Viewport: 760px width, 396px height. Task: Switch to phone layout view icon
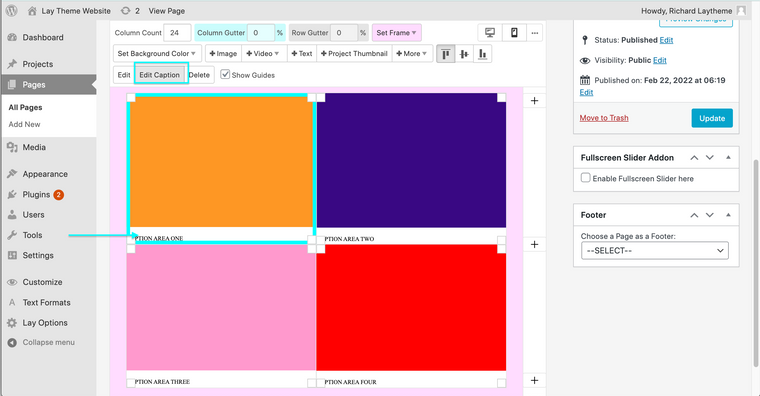click(x=514, y=33)
